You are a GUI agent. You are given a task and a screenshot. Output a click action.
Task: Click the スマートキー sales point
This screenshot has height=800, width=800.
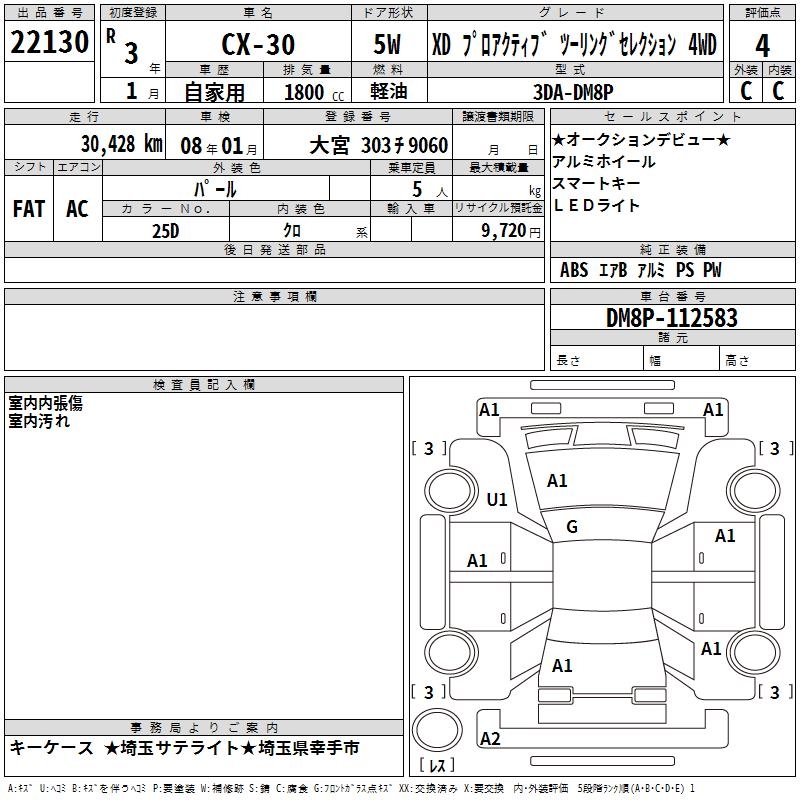tap(596, 183)
